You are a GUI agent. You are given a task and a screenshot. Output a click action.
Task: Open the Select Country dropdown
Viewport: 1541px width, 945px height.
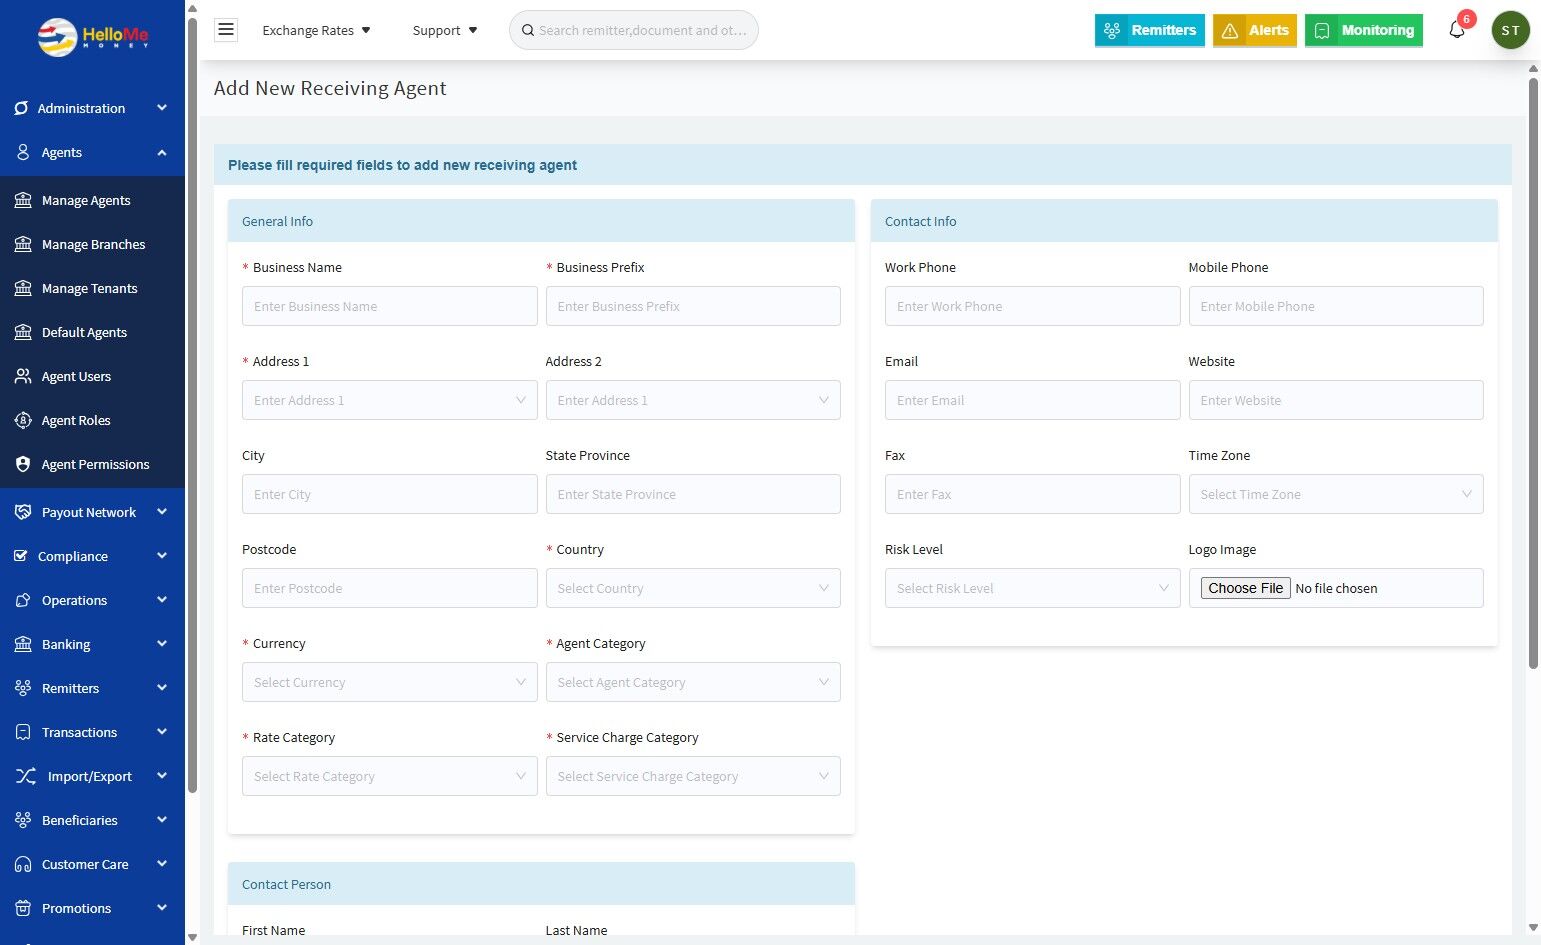pyautogui.click(x=693, y=588)
